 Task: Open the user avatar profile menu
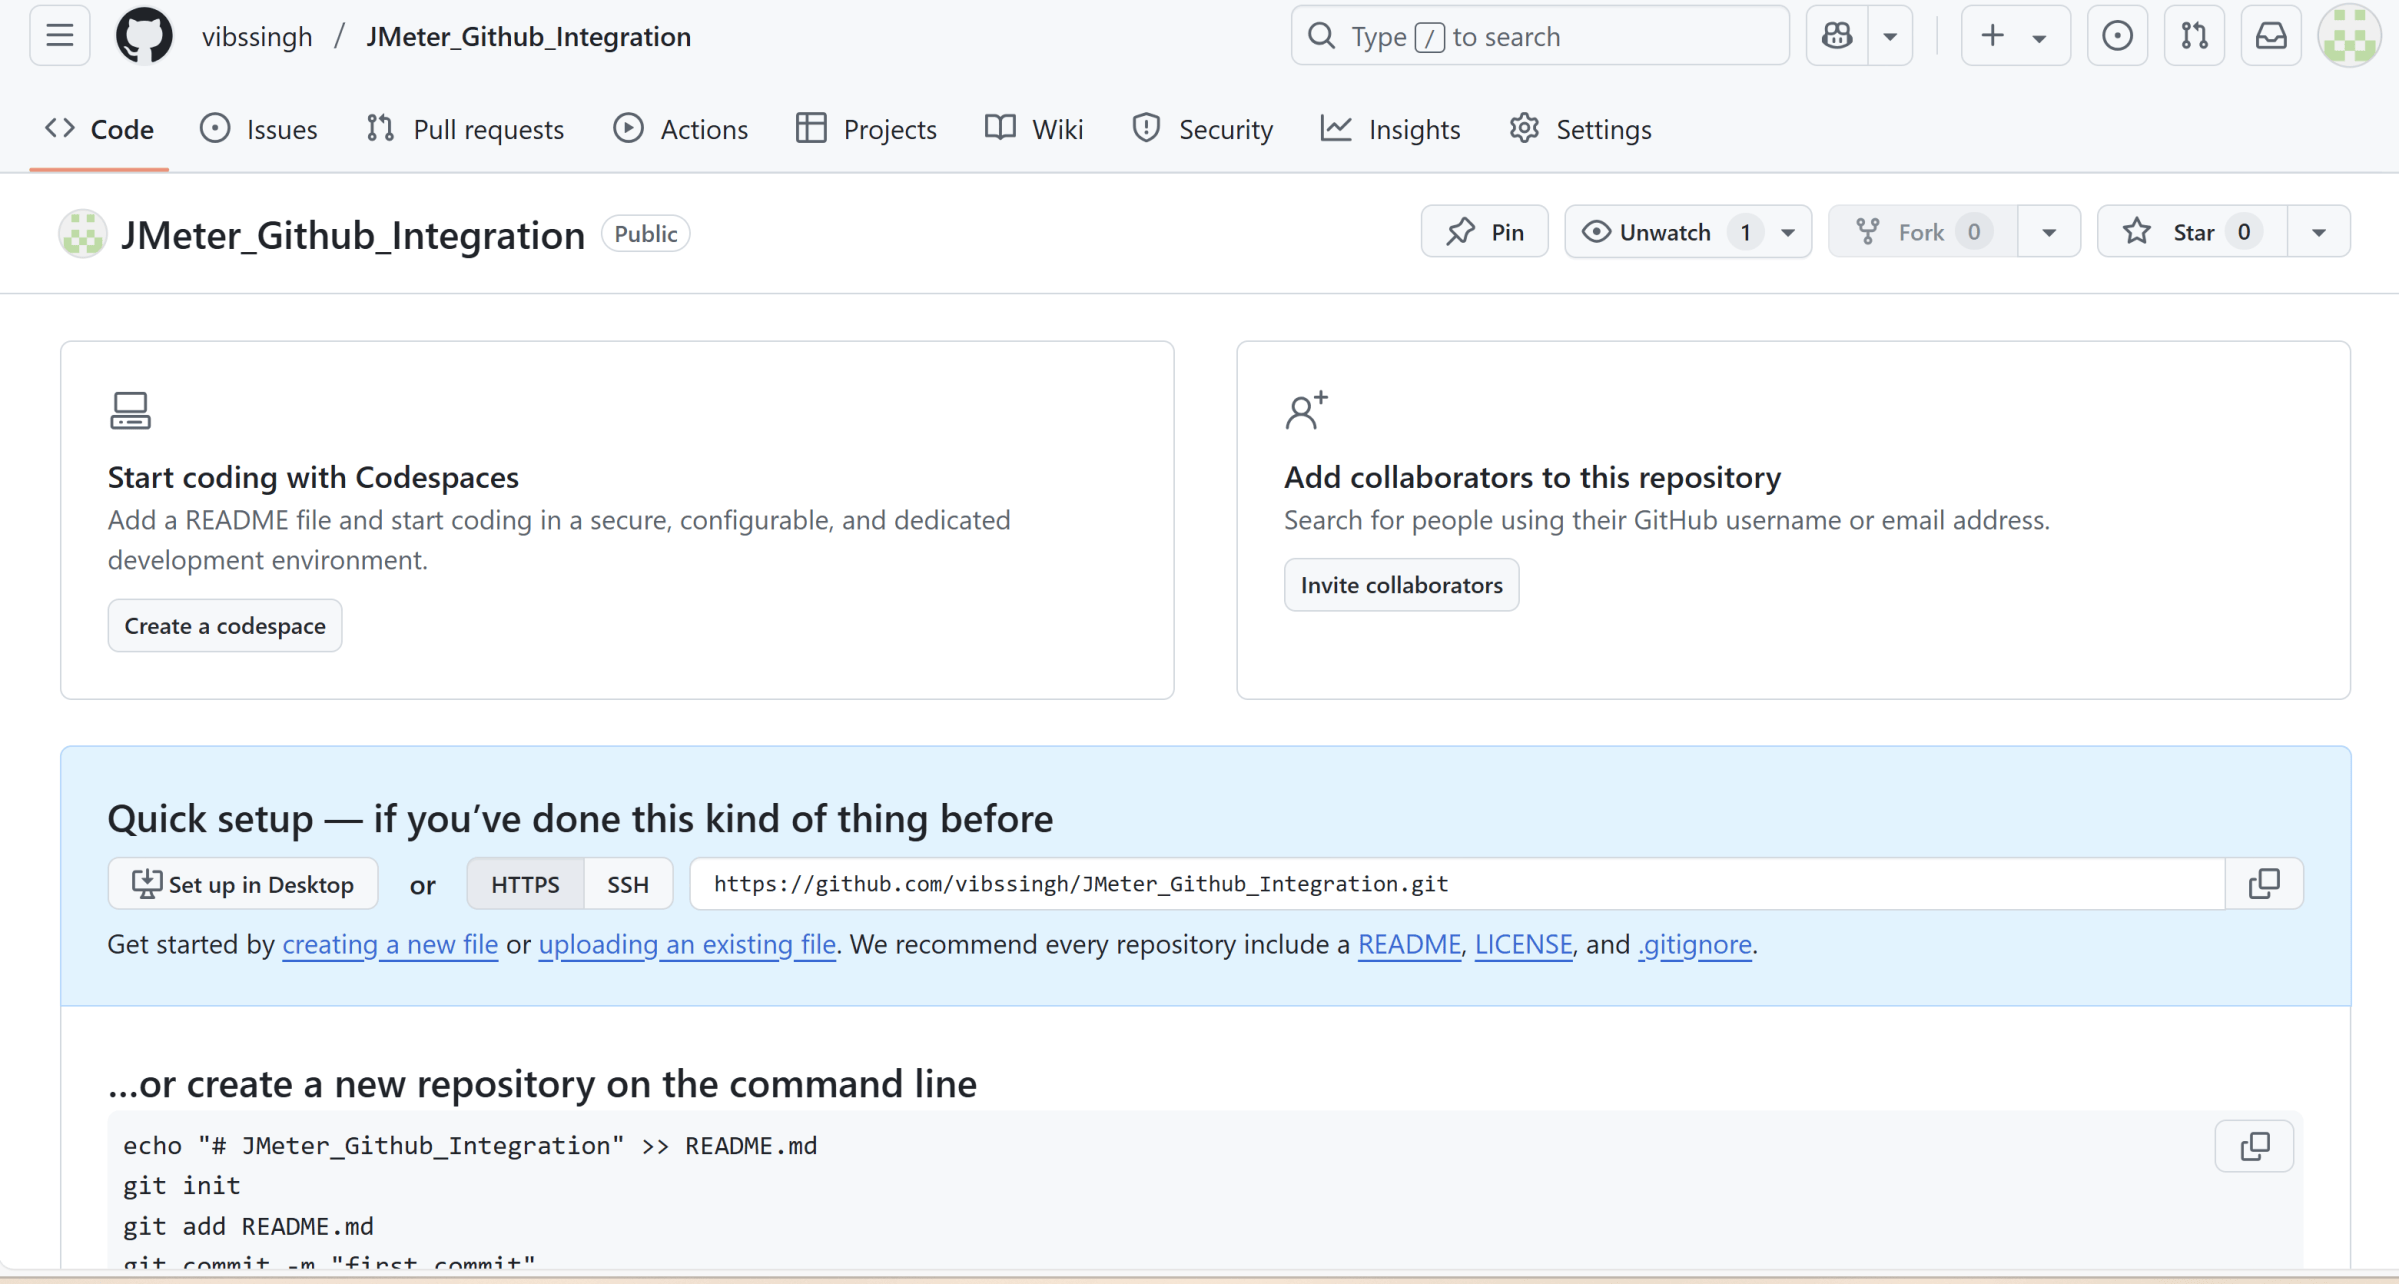pyautogui.click(x=2349, y=36)
